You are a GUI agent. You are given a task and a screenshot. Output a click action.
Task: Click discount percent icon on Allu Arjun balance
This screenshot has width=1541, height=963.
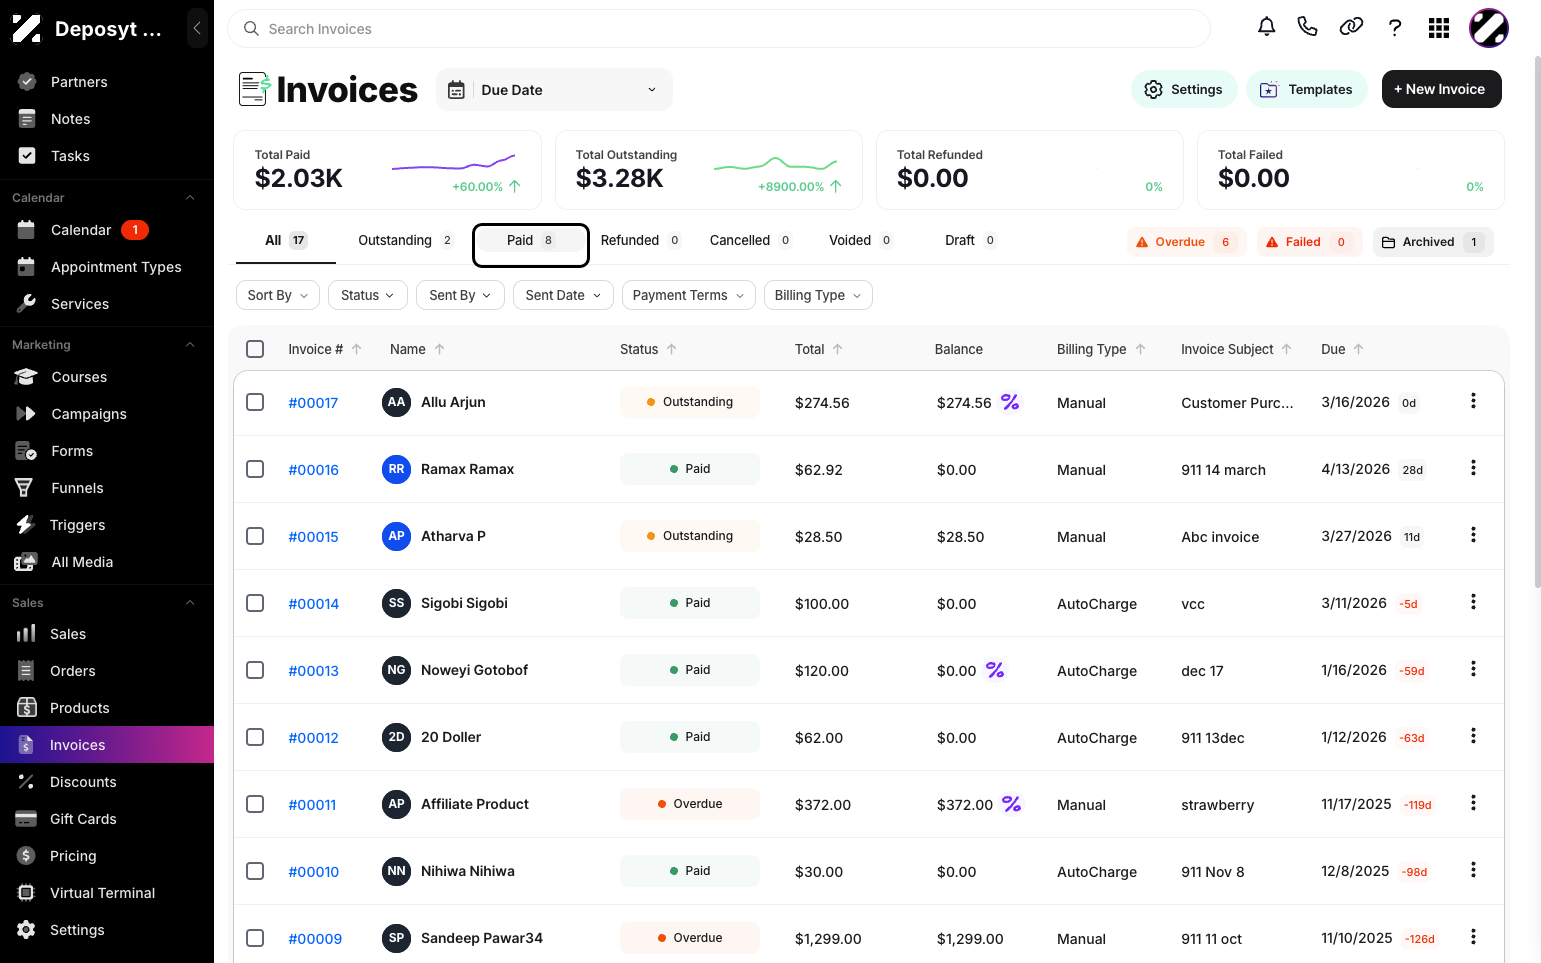point(1010,402)
